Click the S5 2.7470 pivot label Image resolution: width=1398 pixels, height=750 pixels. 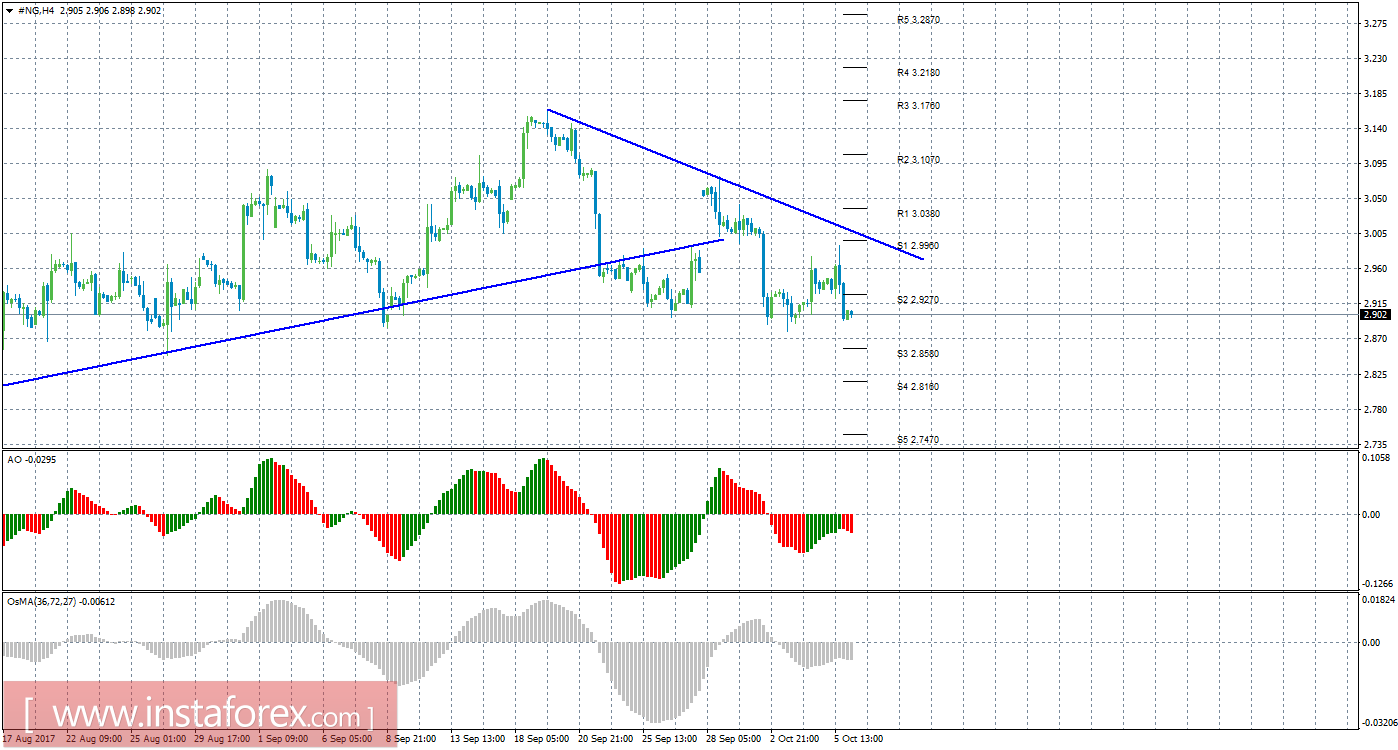[x=918, y=440]
